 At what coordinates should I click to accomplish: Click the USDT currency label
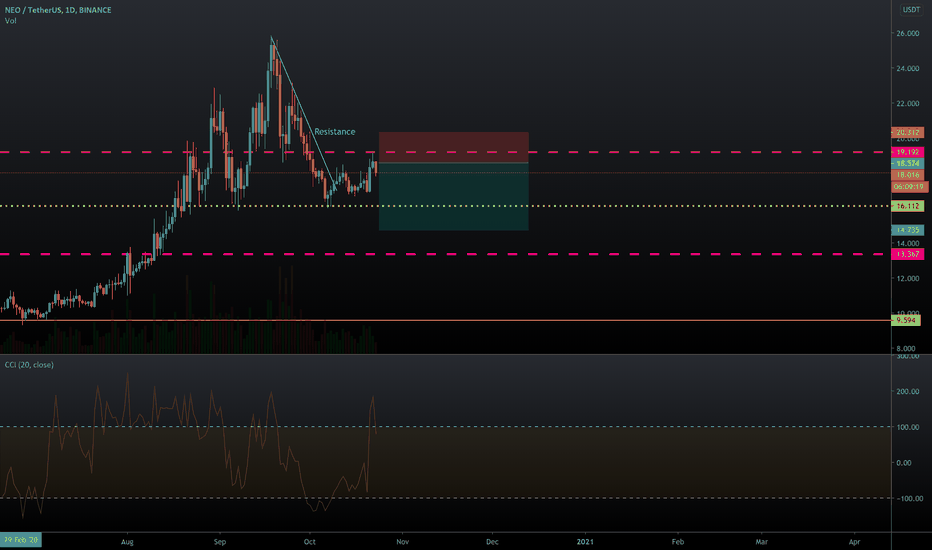tap(911, 10)
